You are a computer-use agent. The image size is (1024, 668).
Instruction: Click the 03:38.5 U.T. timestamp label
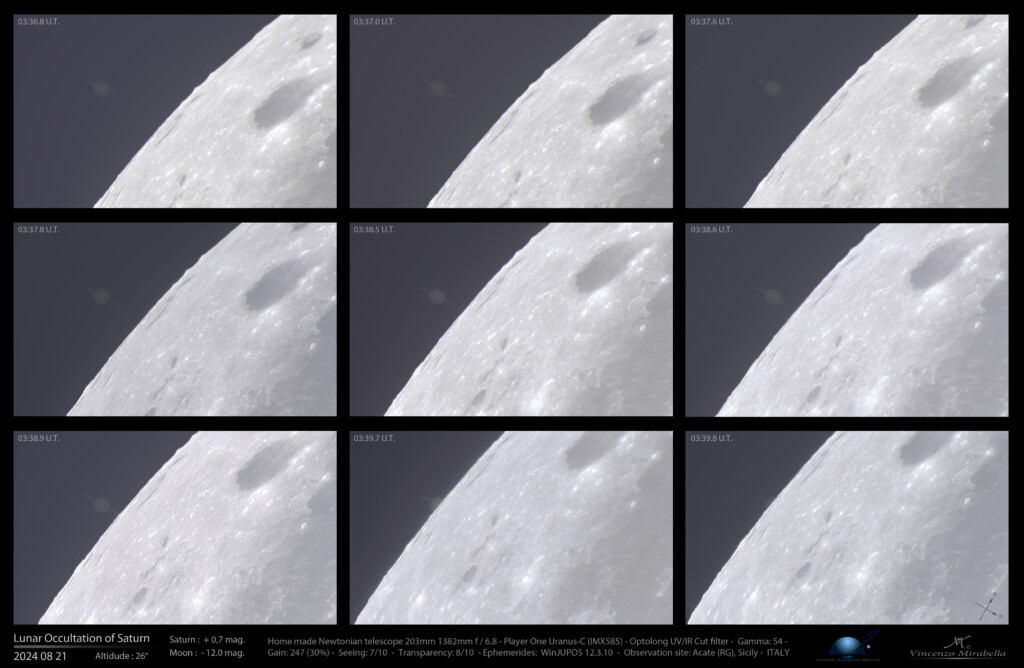[377, 228]
